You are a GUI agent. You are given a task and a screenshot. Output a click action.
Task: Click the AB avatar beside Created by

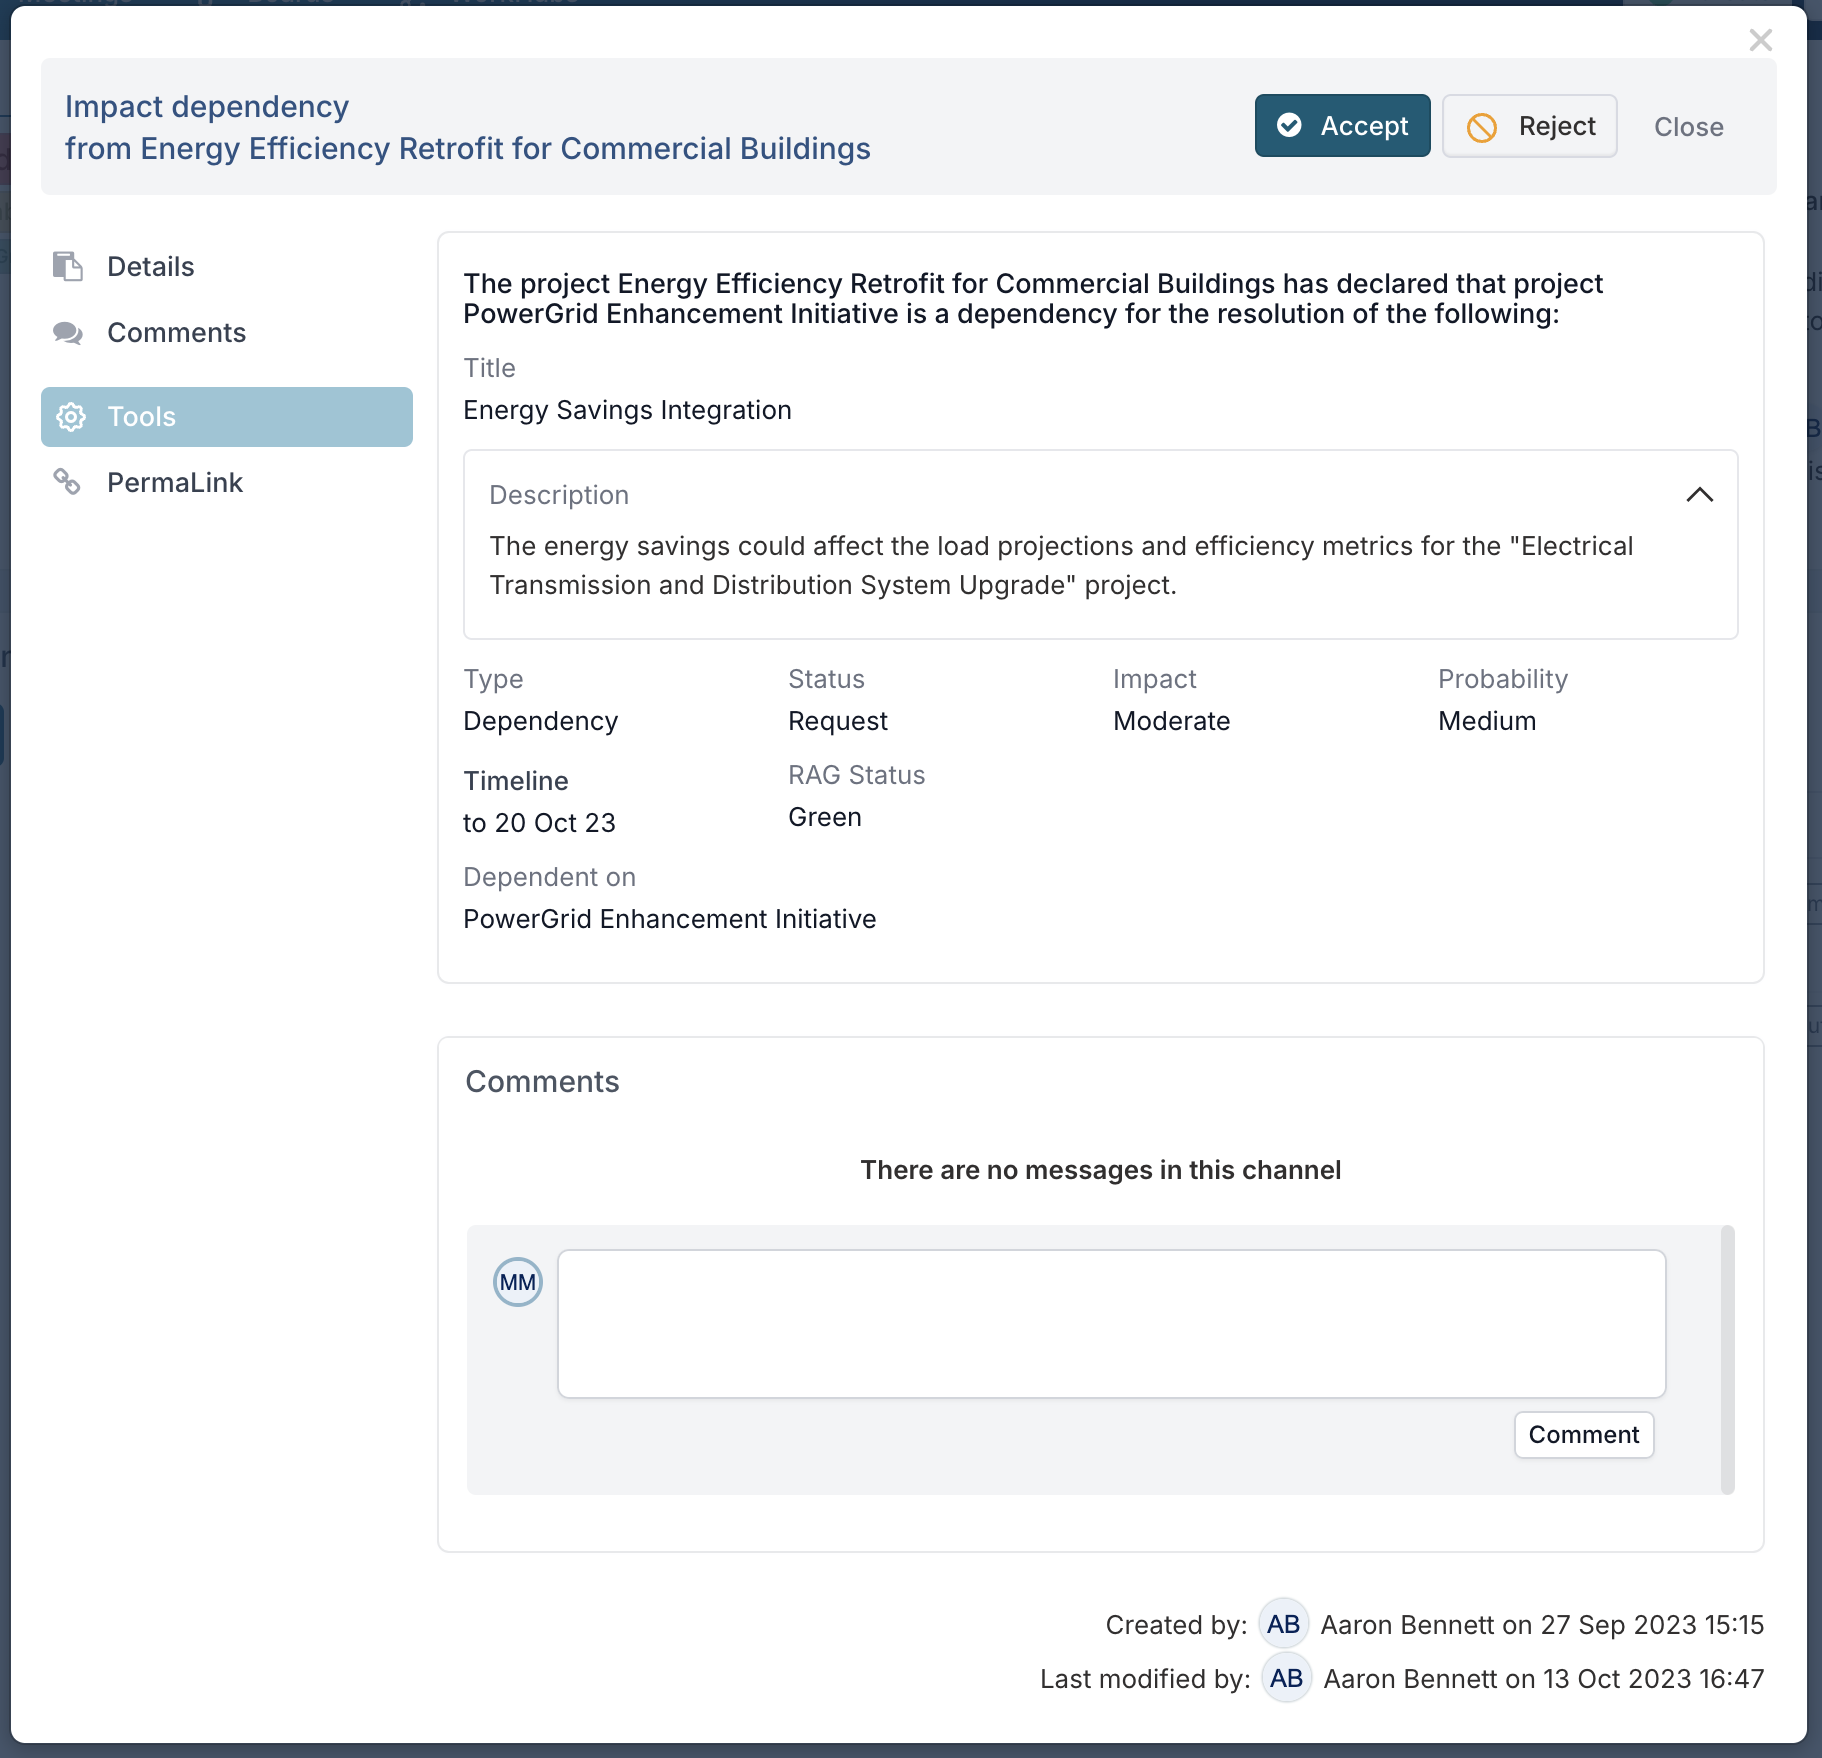tap(1283, 1624)
